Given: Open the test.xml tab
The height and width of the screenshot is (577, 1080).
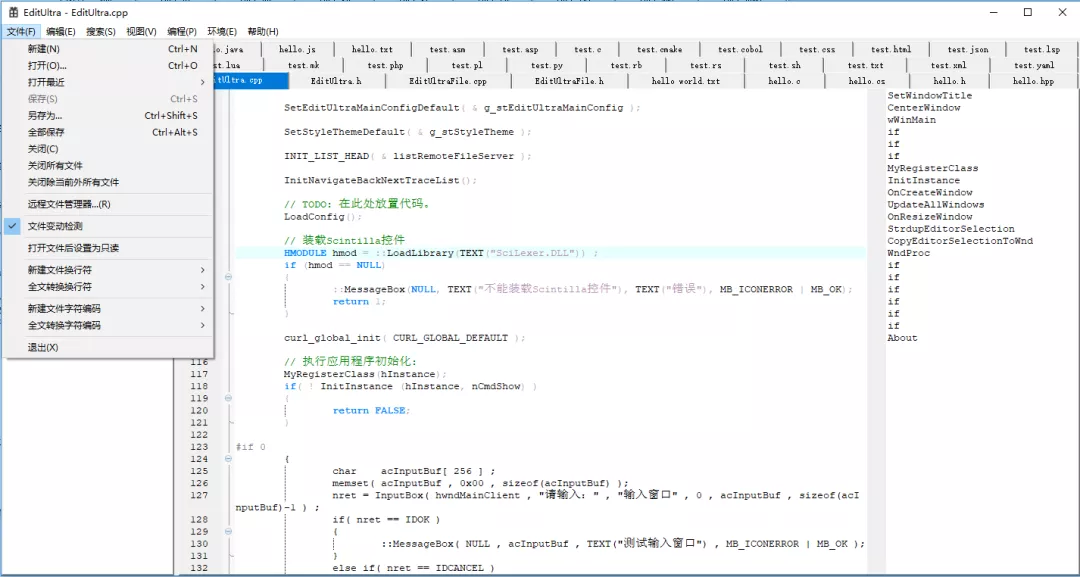Looking at the screenshot, I should [949, 65].
